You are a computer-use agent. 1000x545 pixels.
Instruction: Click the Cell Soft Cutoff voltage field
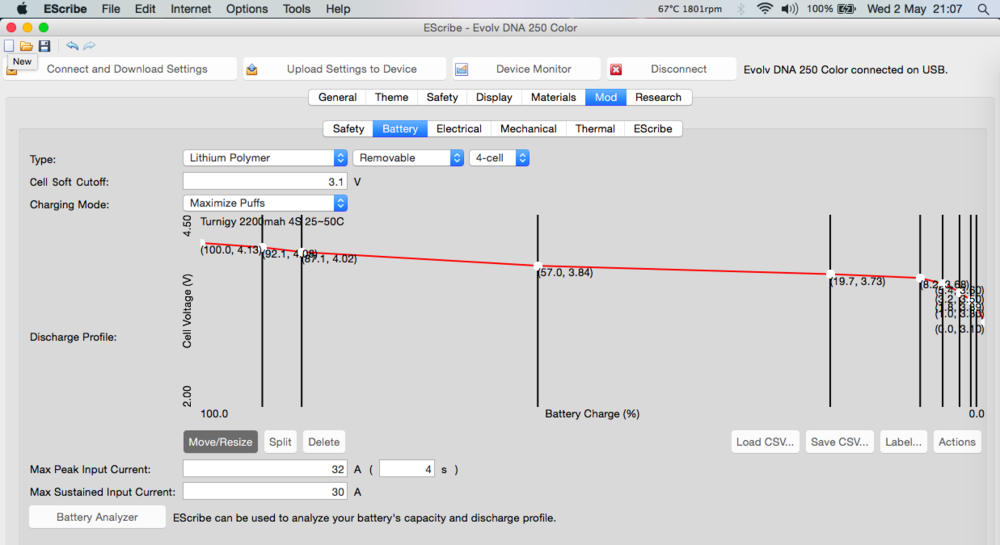[265, 181]
